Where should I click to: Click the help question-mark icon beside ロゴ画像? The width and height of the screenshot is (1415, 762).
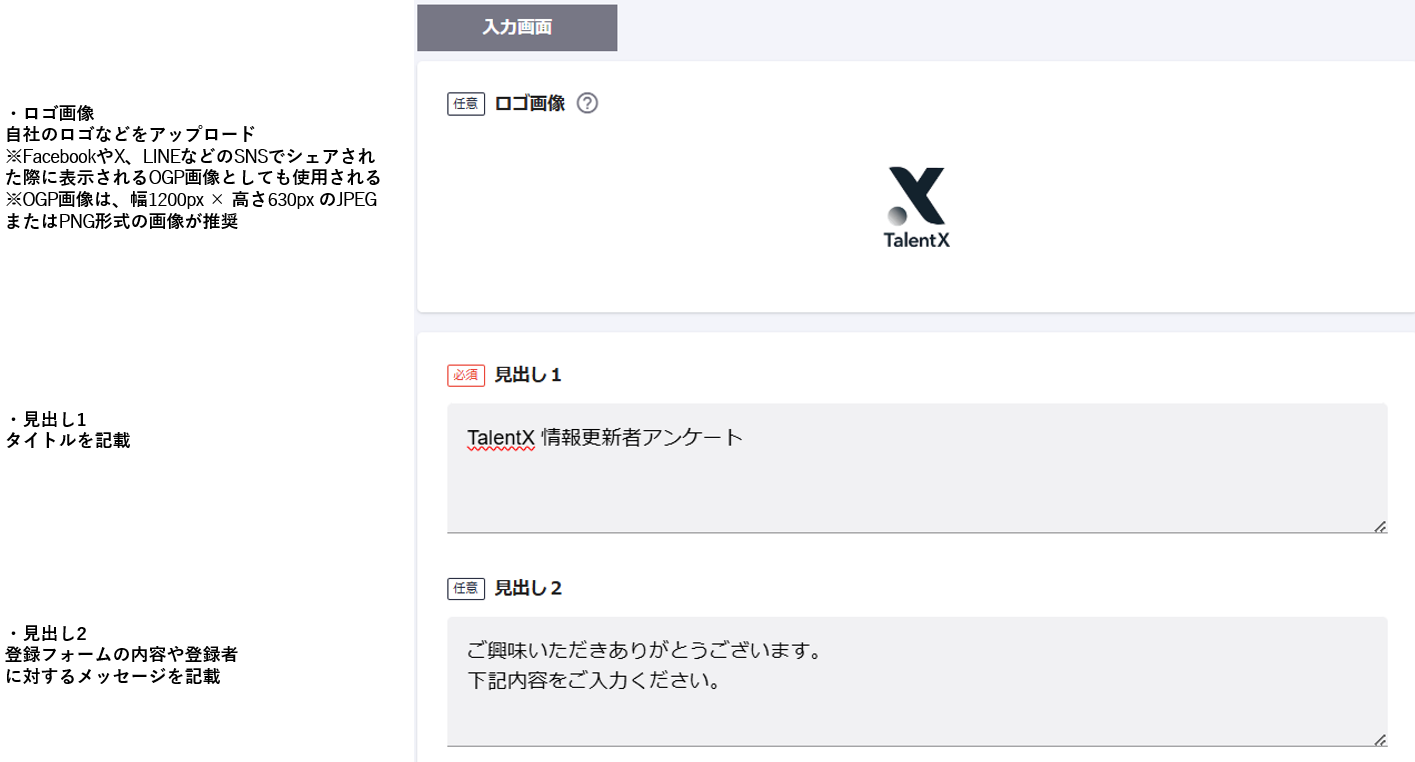[x=588, y=103]
